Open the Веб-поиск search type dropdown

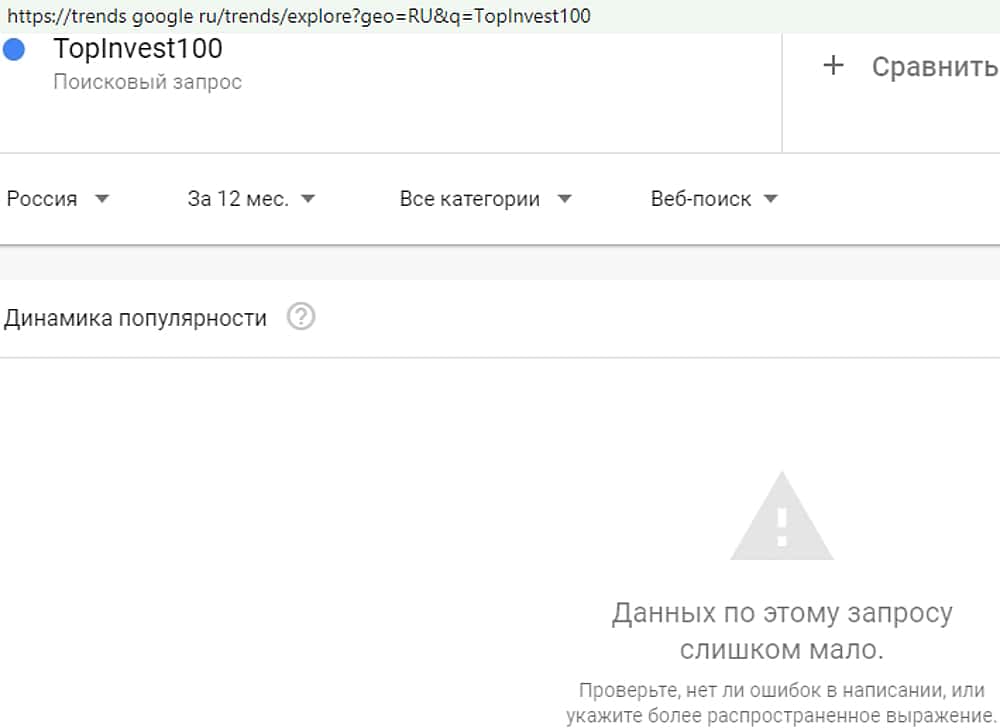point(714,199)
